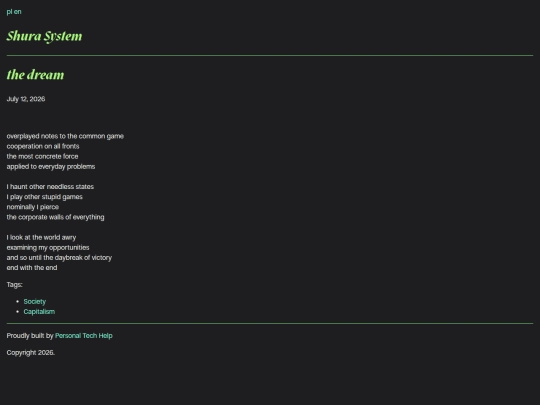Click line 'I play other stupid games'

44,197
